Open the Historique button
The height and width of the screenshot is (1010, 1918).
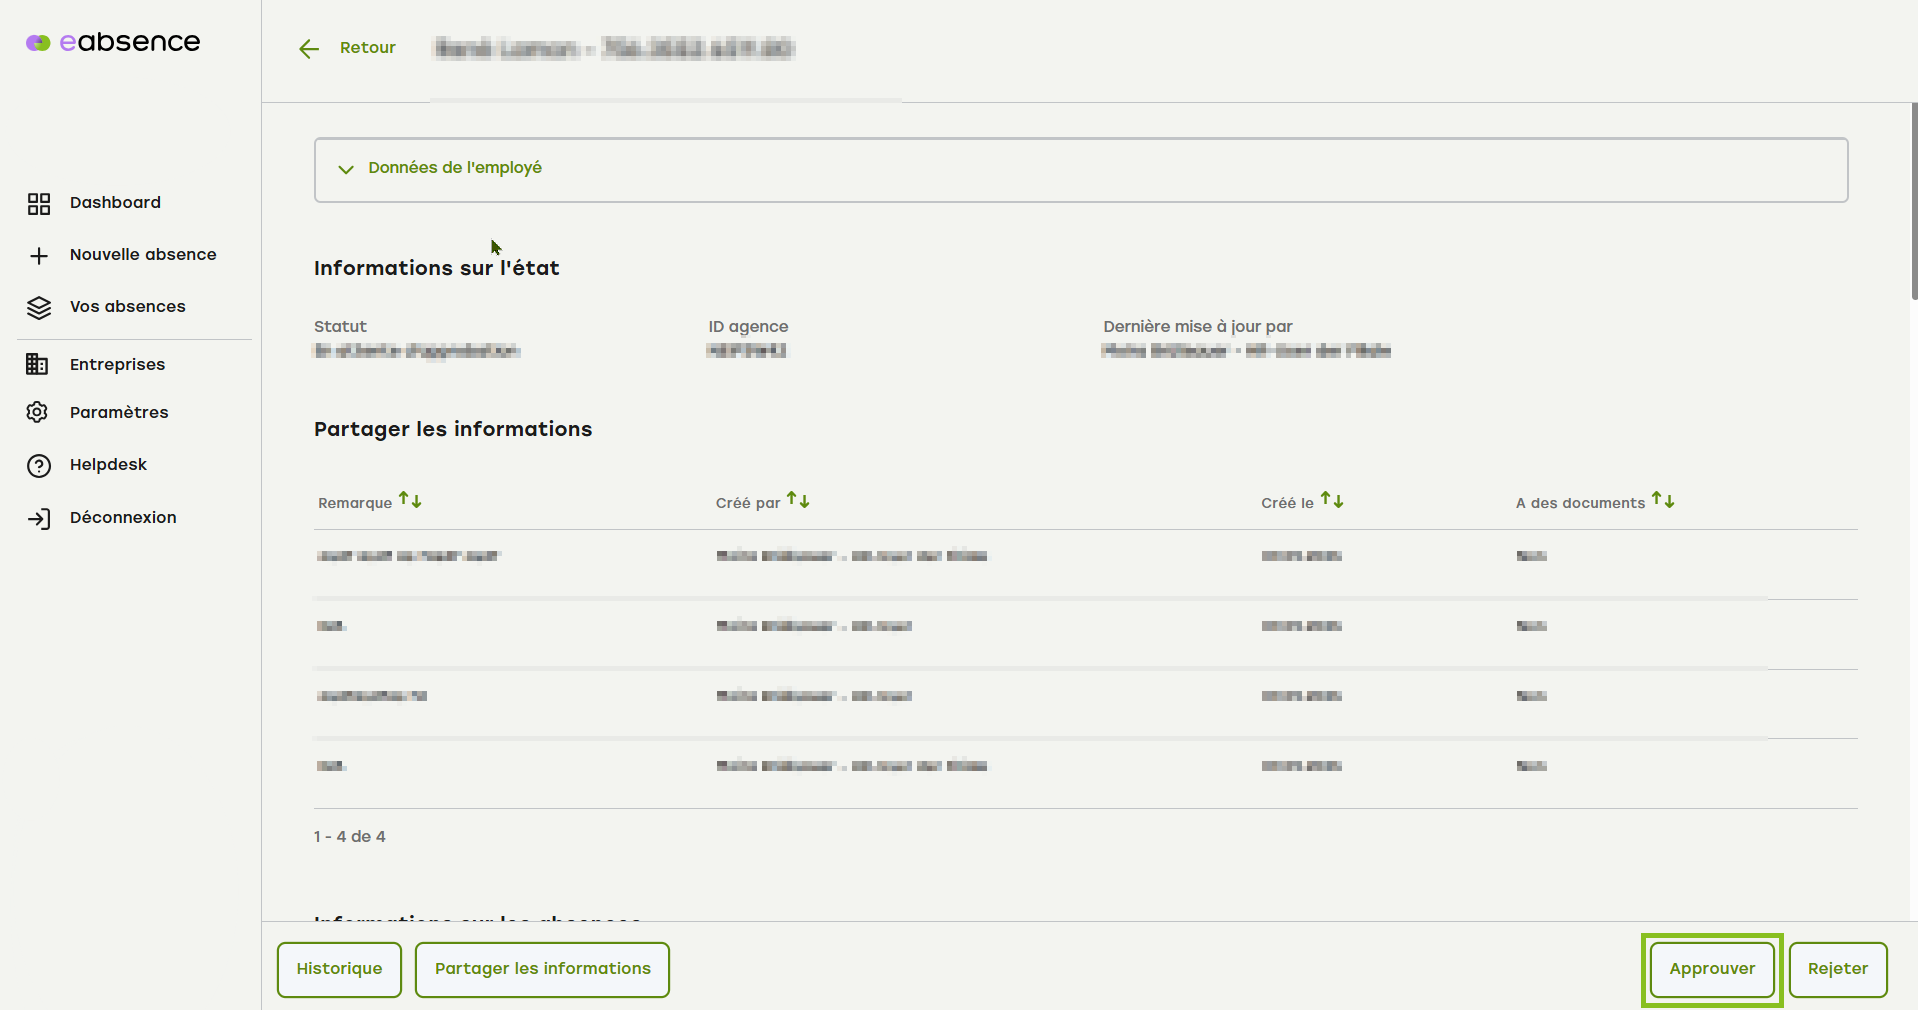tap(339, 969)
